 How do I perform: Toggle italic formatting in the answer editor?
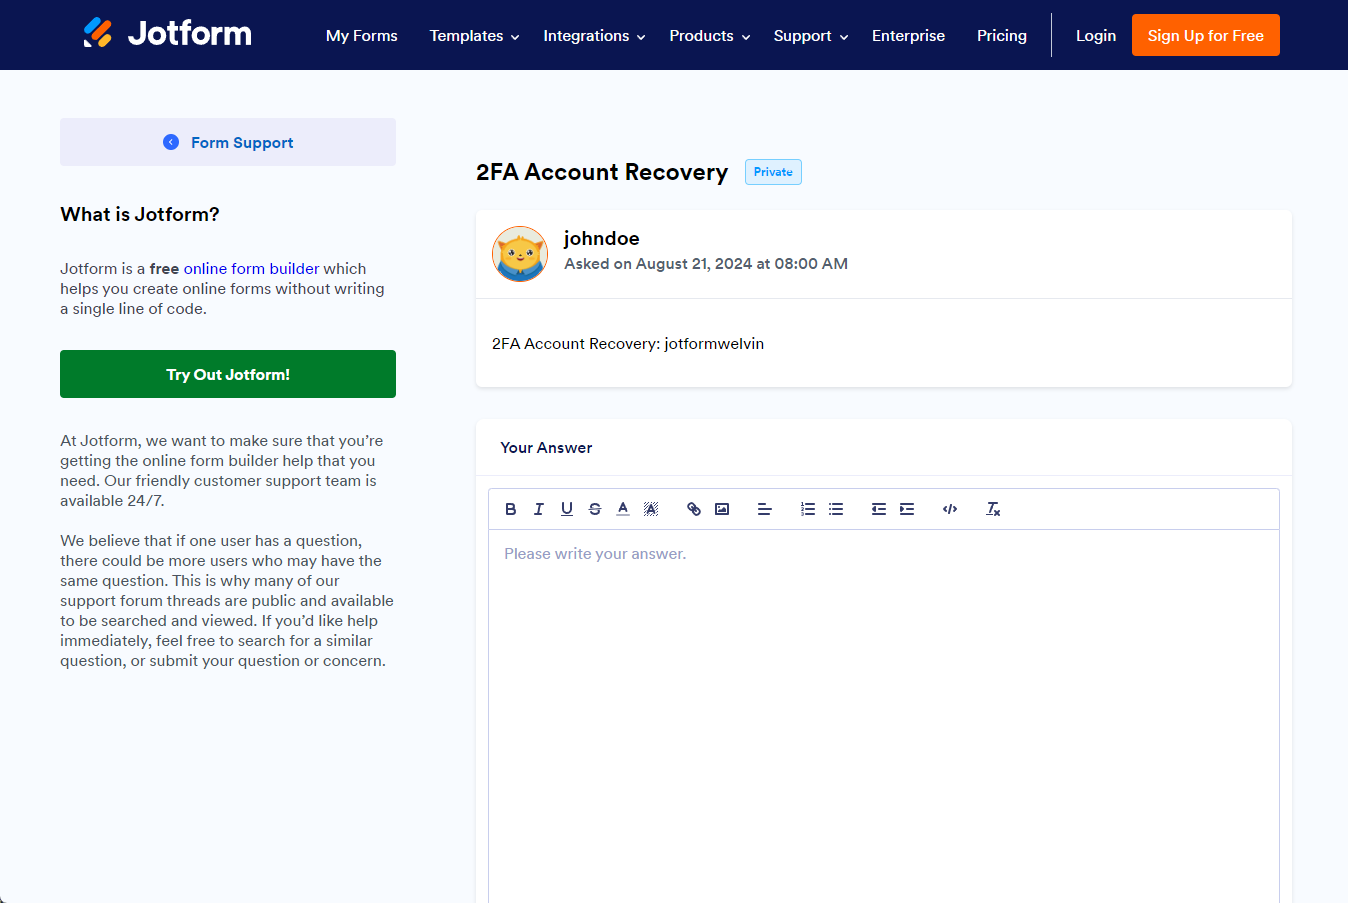(539, 509)
